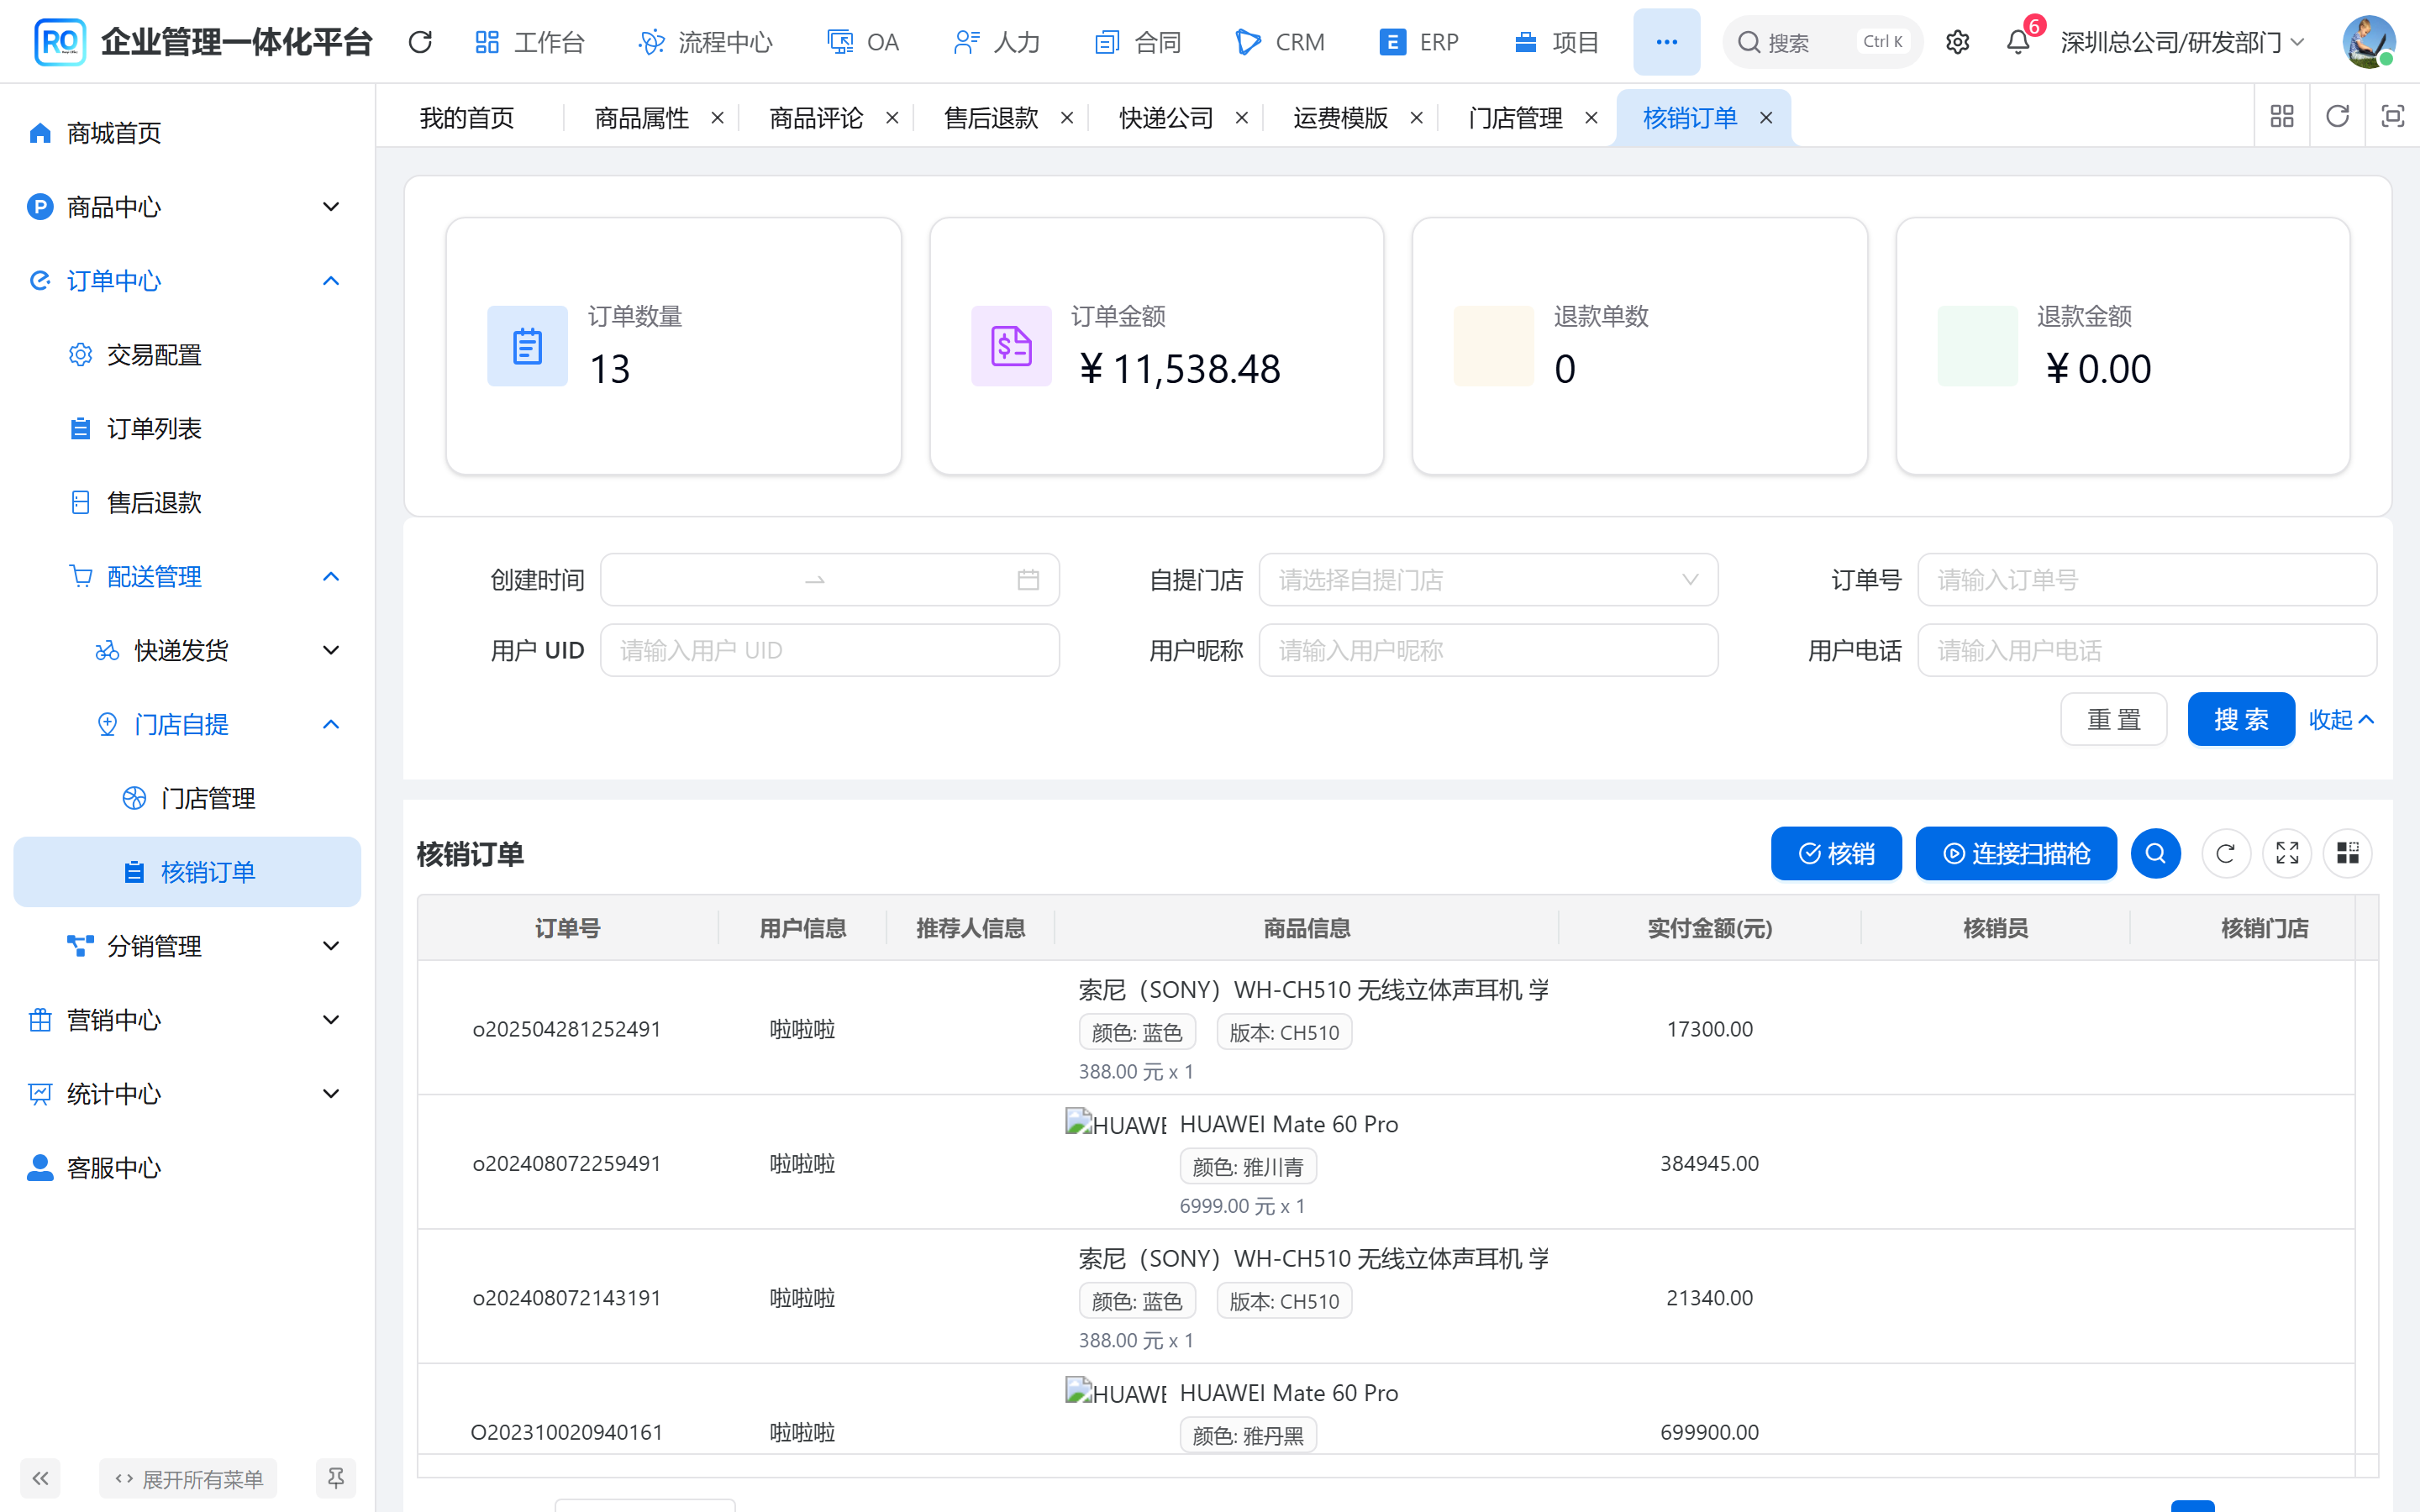Click the 核销 button
The image size is (2420, 1512).
(1836, 853)
